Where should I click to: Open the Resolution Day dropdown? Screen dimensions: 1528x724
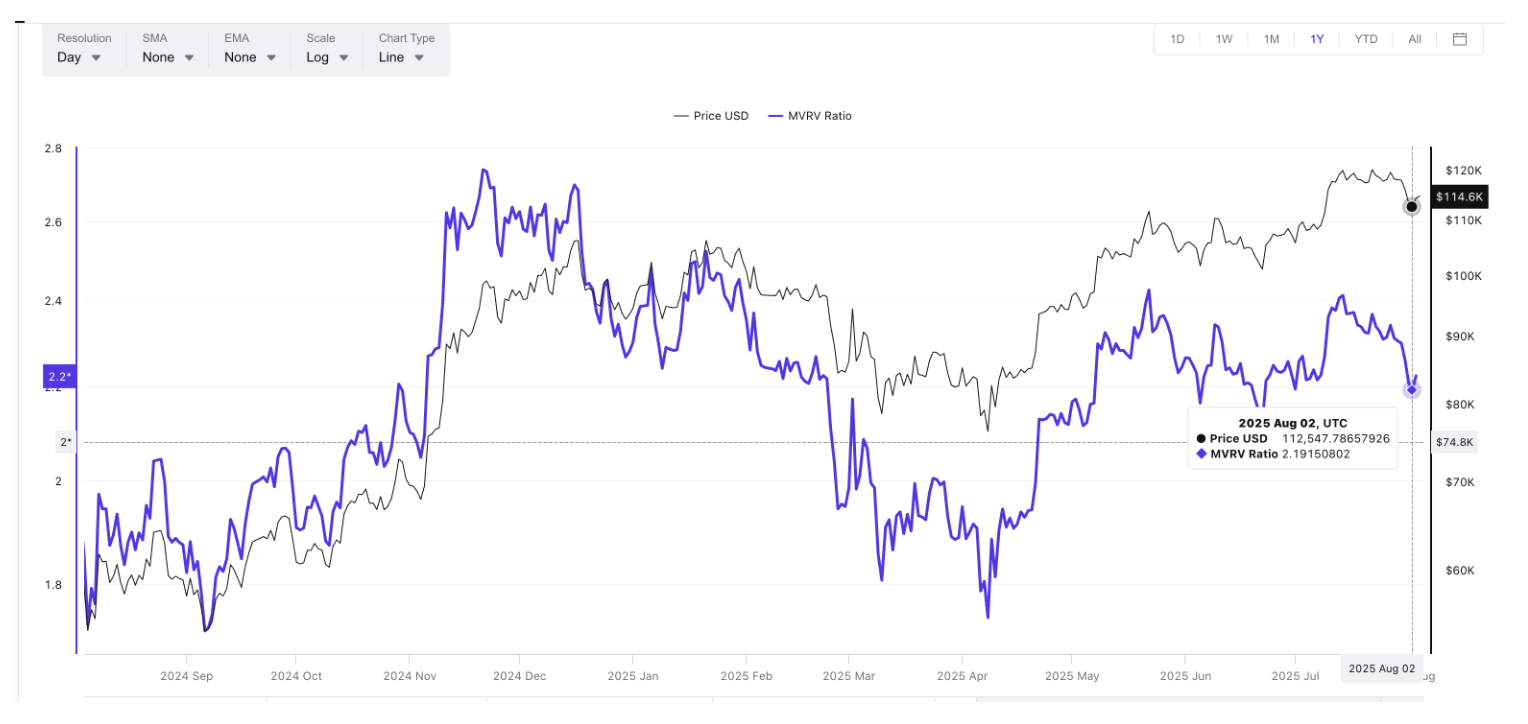pos(79,57)
